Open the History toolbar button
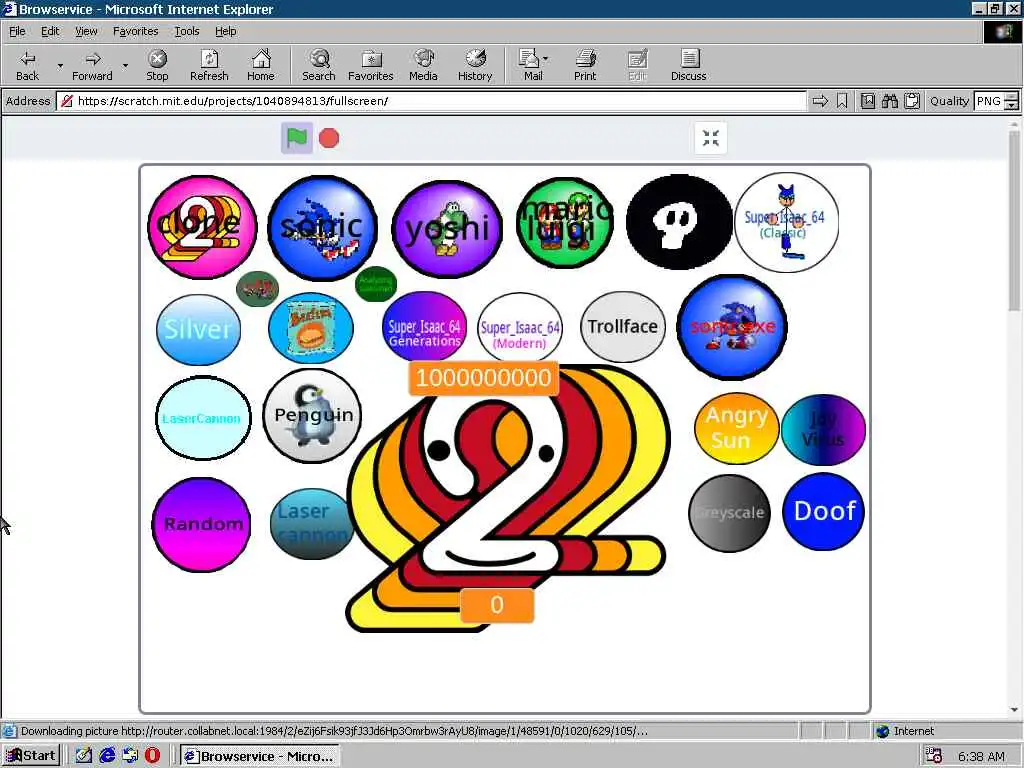Image resolution: width=1024 pixels, height=768 pixels. (475, 65)
